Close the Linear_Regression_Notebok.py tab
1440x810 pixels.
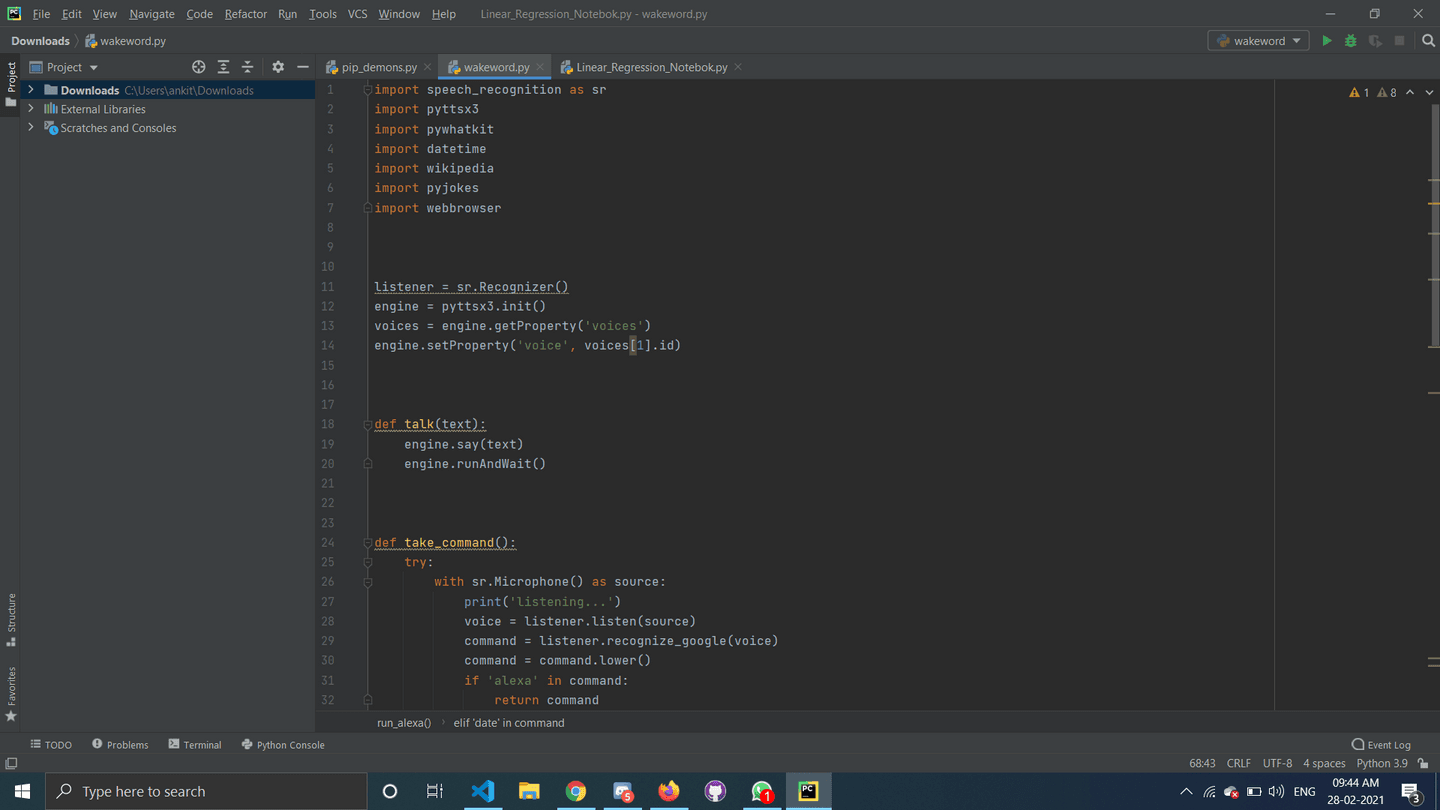(738, 67)
